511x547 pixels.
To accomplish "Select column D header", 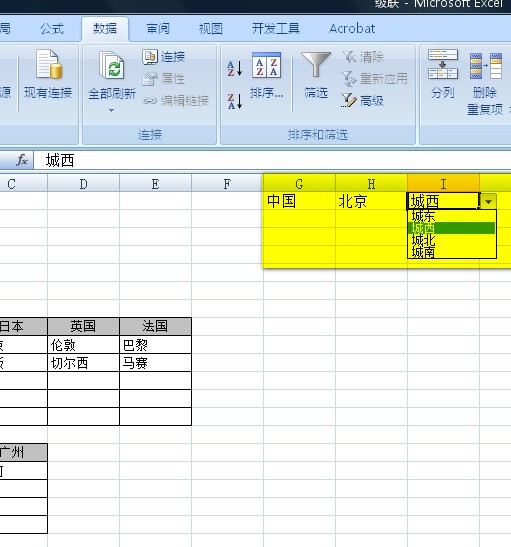I will point(83,183).
